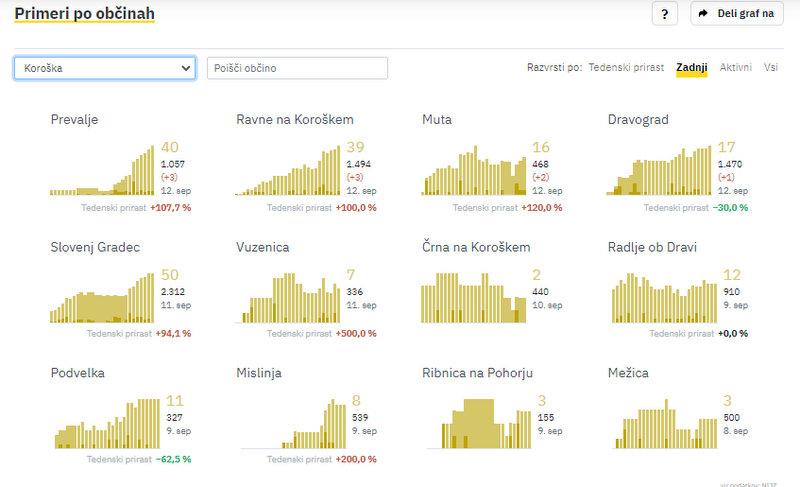Image resolution: width=800 pixels, height=487 pixels.
Task: Choose the Vsi sort option
Action: [x=771, y=68]
